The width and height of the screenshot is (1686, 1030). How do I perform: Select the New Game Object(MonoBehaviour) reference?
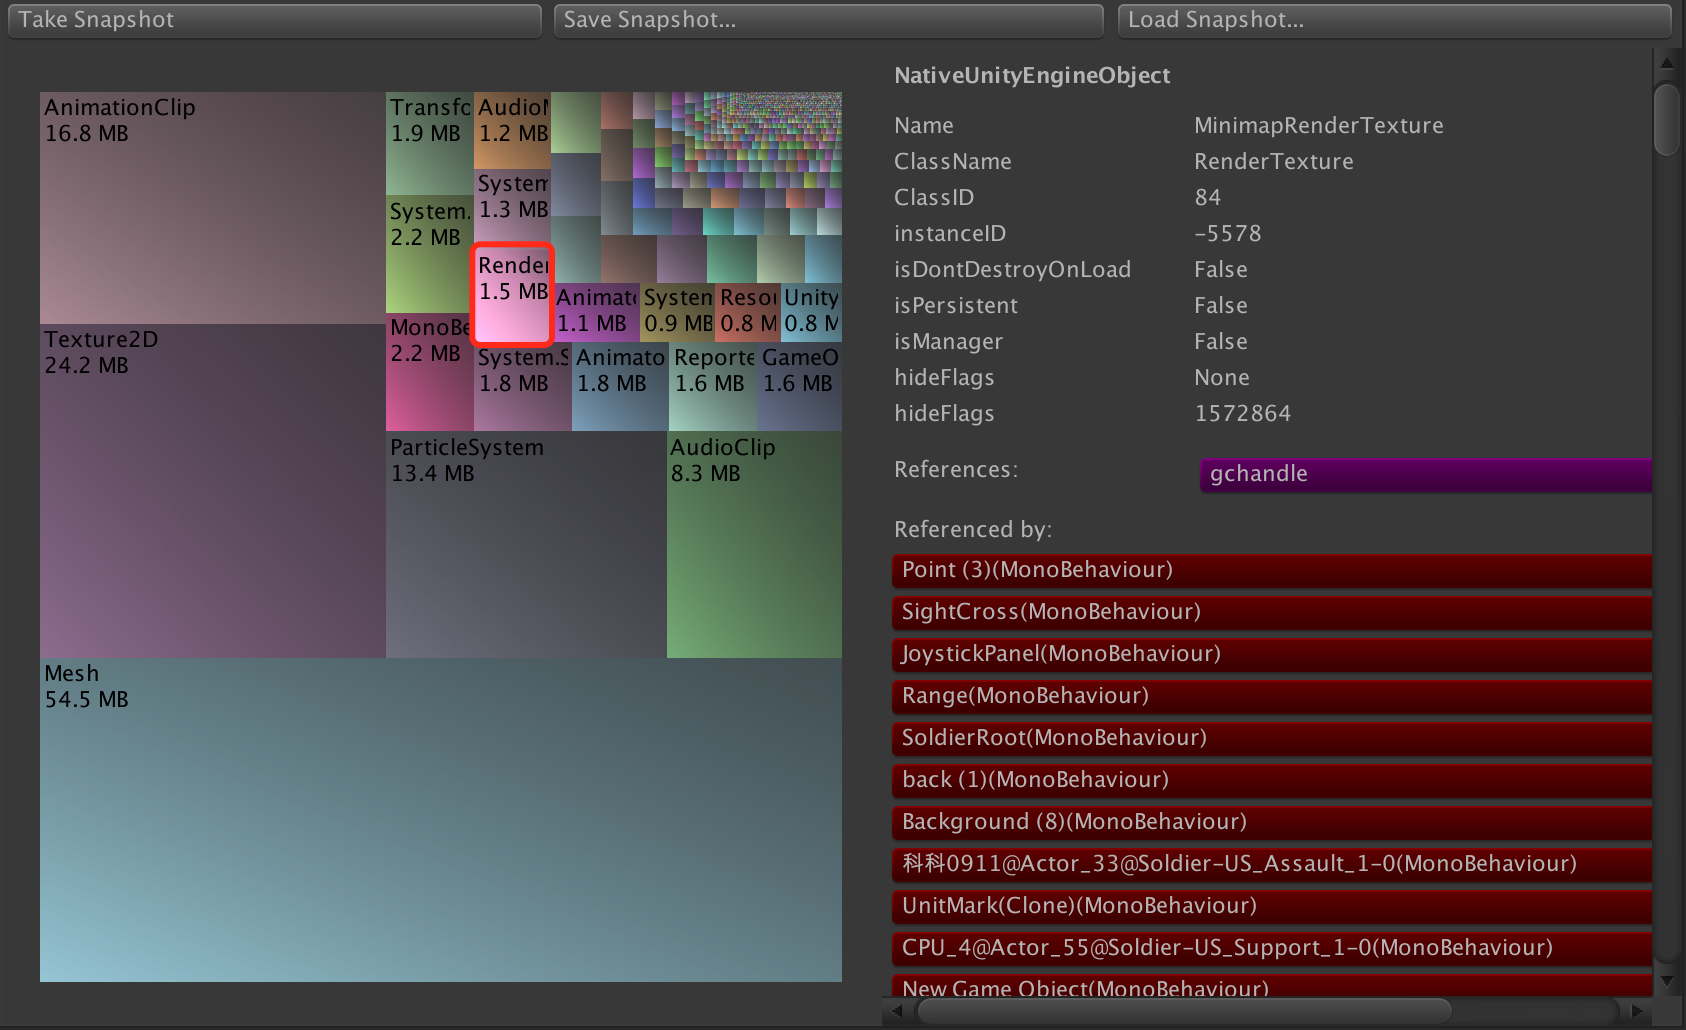click(1271, 986)
